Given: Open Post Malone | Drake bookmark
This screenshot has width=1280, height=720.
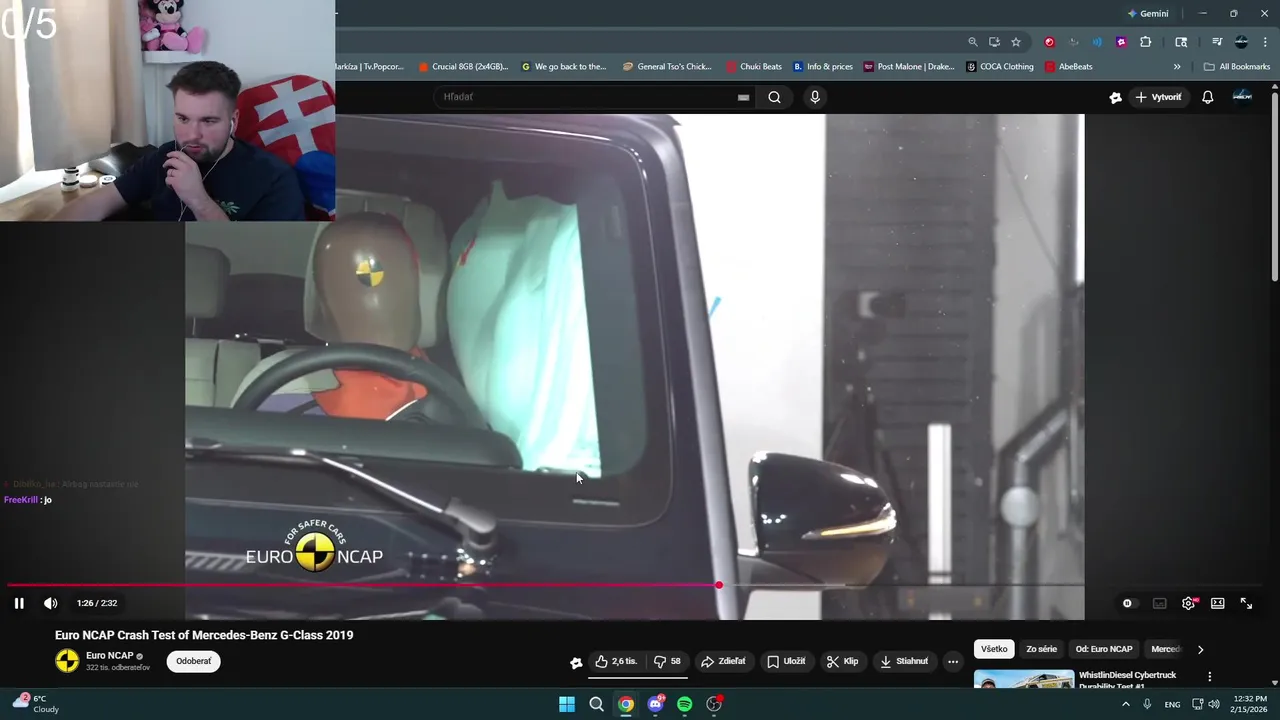Looking at the screenshot, I should coord(908,67).
